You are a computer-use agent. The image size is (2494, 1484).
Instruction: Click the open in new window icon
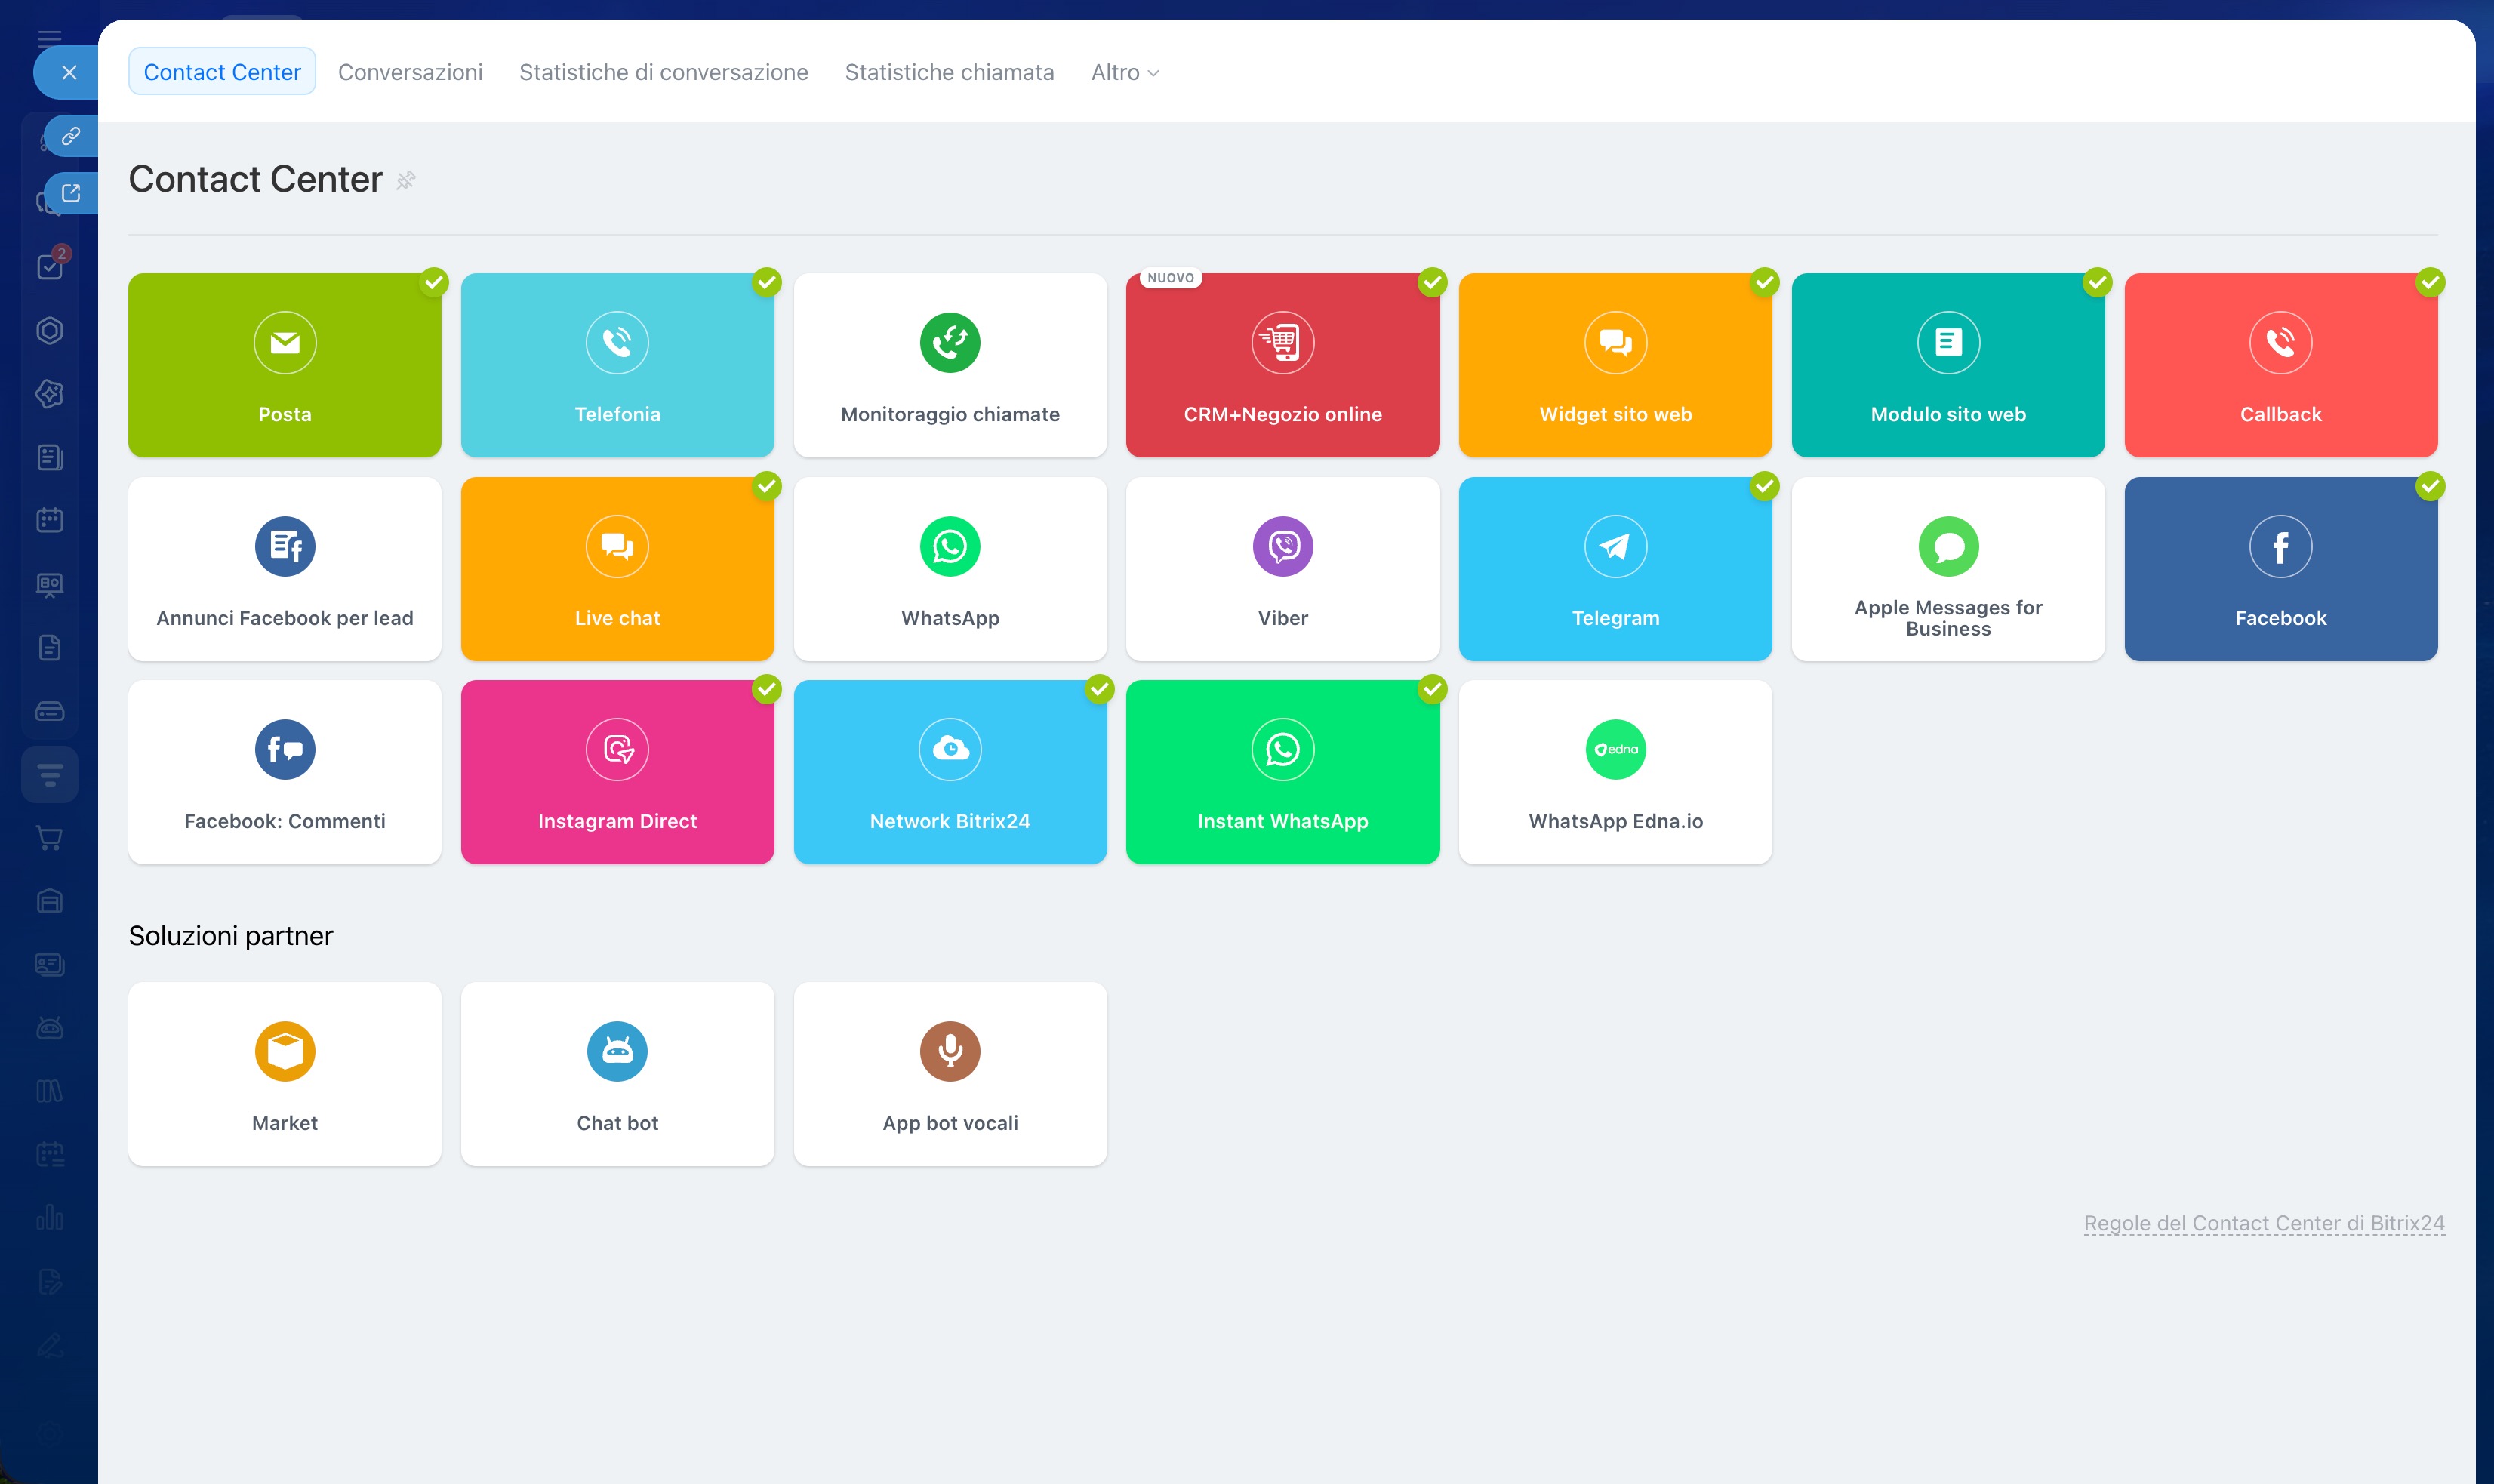click(x=70, y=193)
